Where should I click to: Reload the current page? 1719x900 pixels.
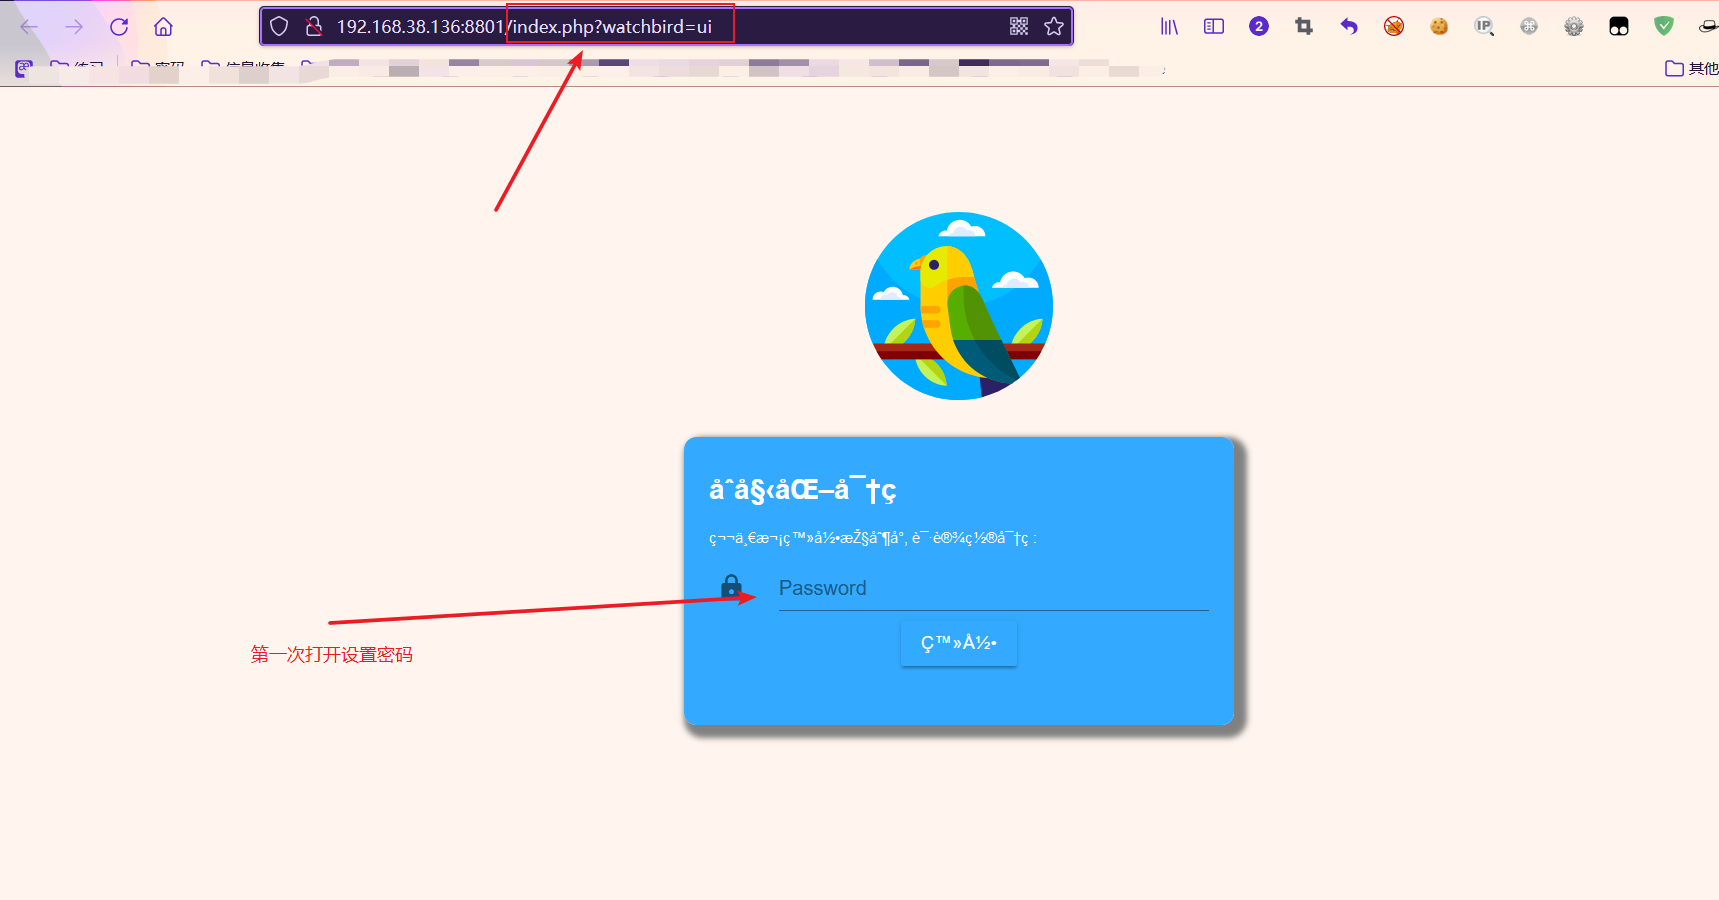point(119,27)
